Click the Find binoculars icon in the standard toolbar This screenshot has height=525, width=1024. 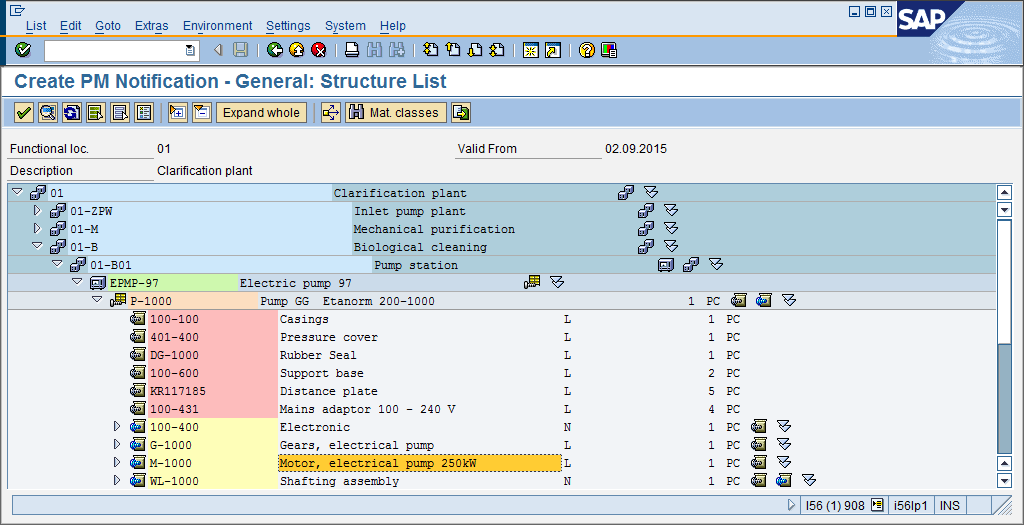pyautogui.click(x=374, y=50)
